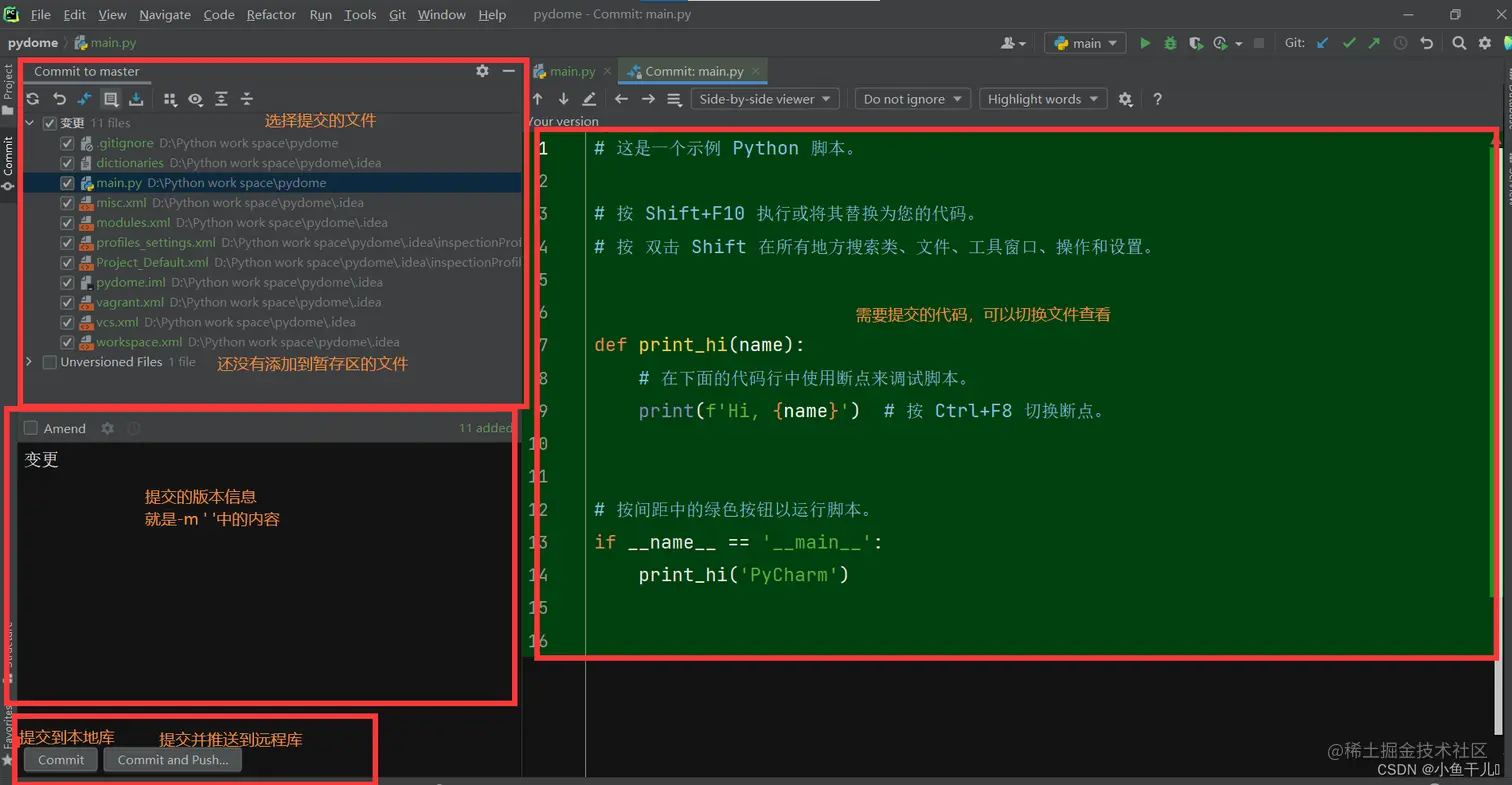Click the Git push green arrow icon
Image resolution: width=1512 pixels, height=785 pixels.
(x=1374, y=43)
